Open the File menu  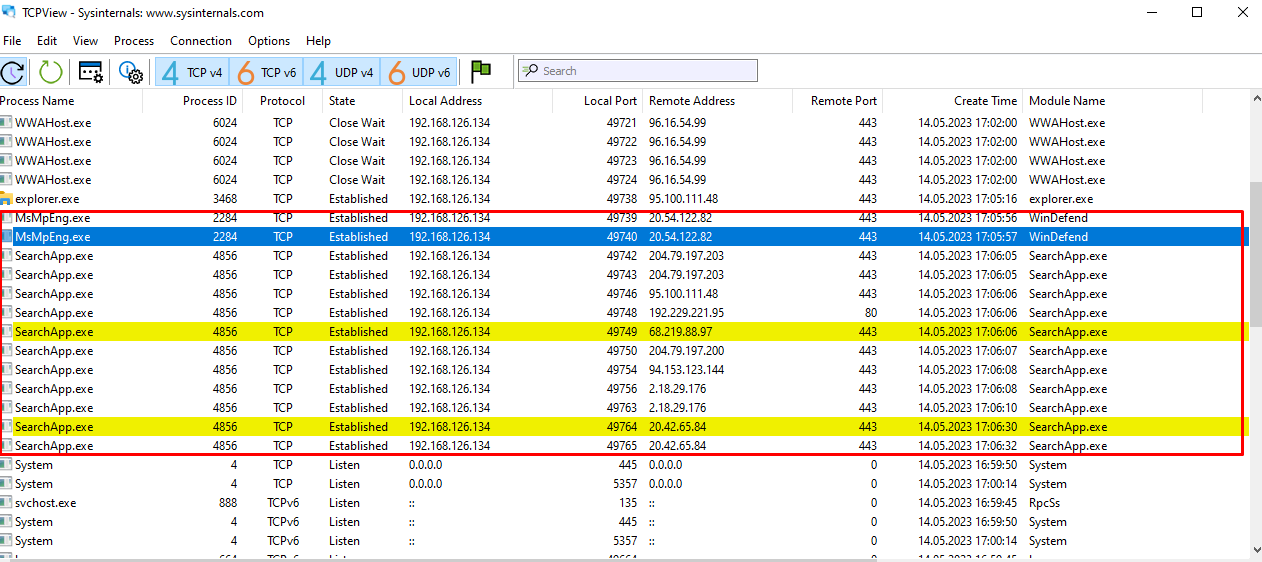pyautogui.click(x=12, y=41)
